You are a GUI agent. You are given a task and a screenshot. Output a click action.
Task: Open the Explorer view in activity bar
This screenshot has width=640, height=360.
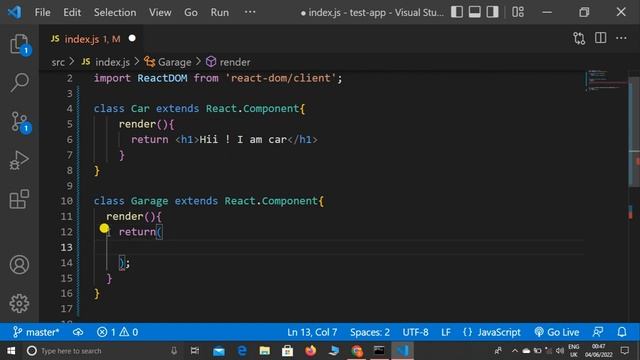point(19,44)
